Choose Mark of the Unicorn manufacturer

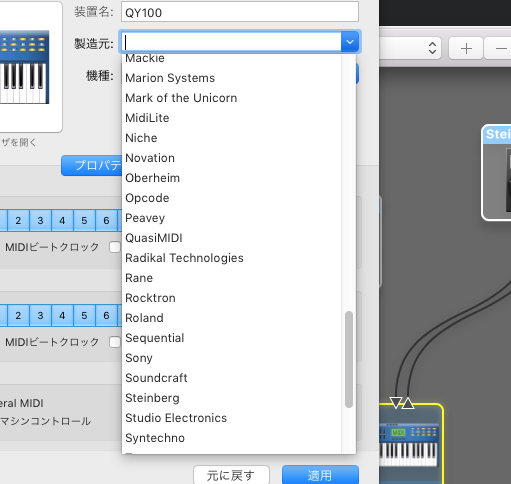pyautogui.click(x=232, y=98)
